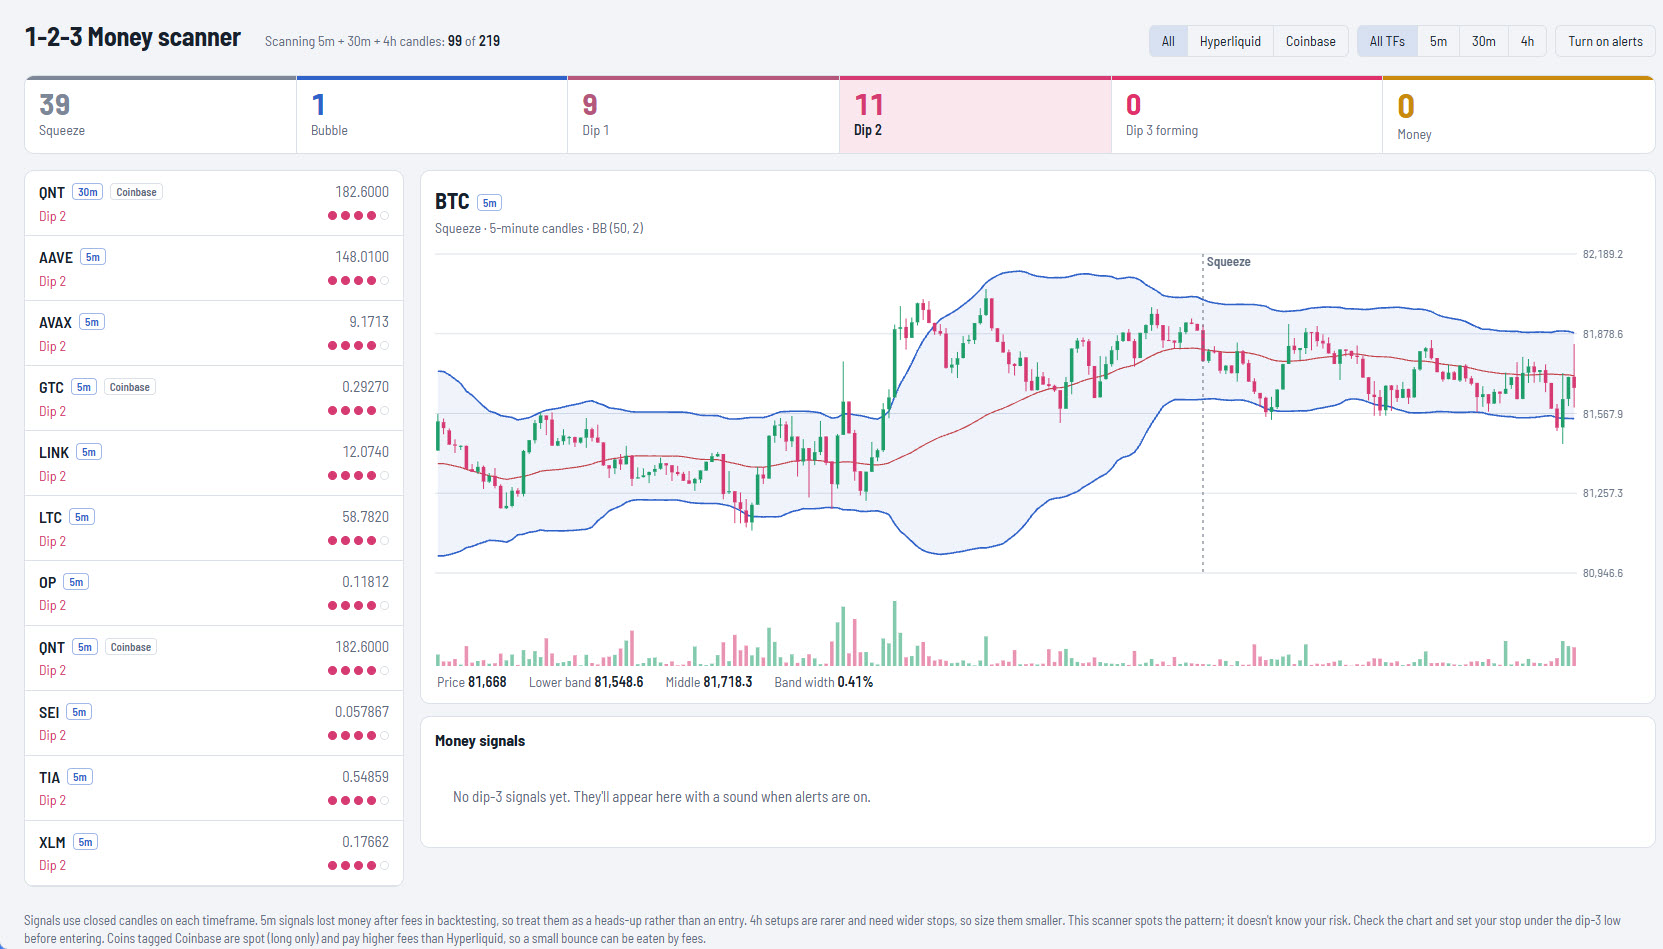The width and height of the screenshot is (1663, 949).
Task: Click the progress dots on the AAVE row
Action: click(358, 281)
